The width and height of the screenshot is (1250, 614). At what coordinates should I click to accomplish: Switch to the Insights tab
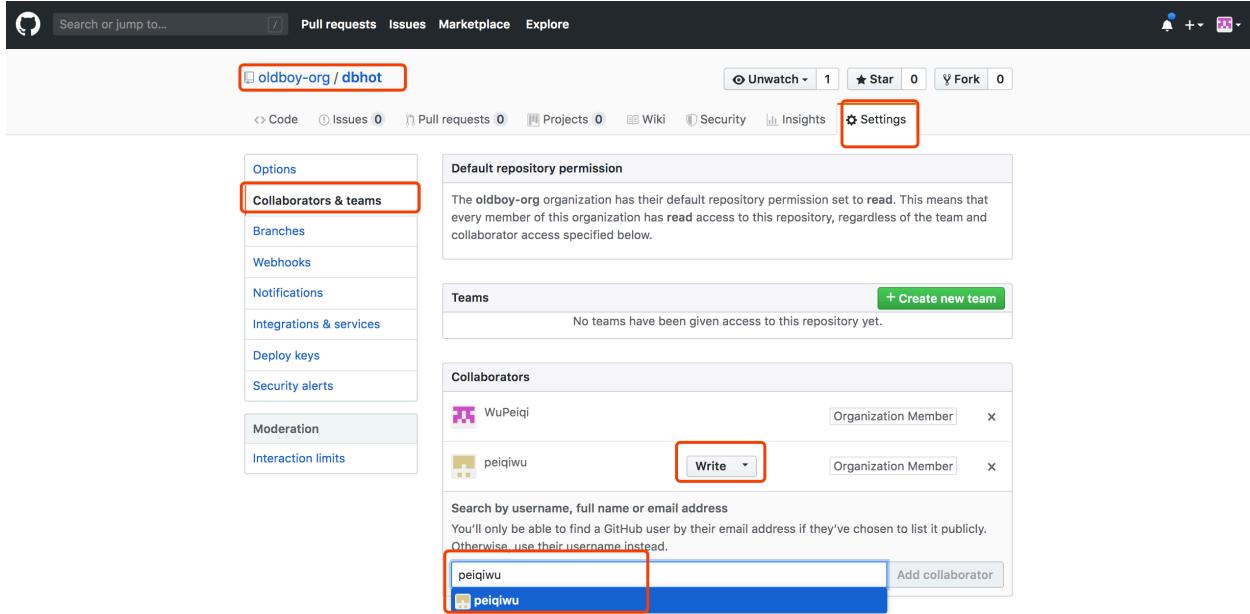click(795, 119)
